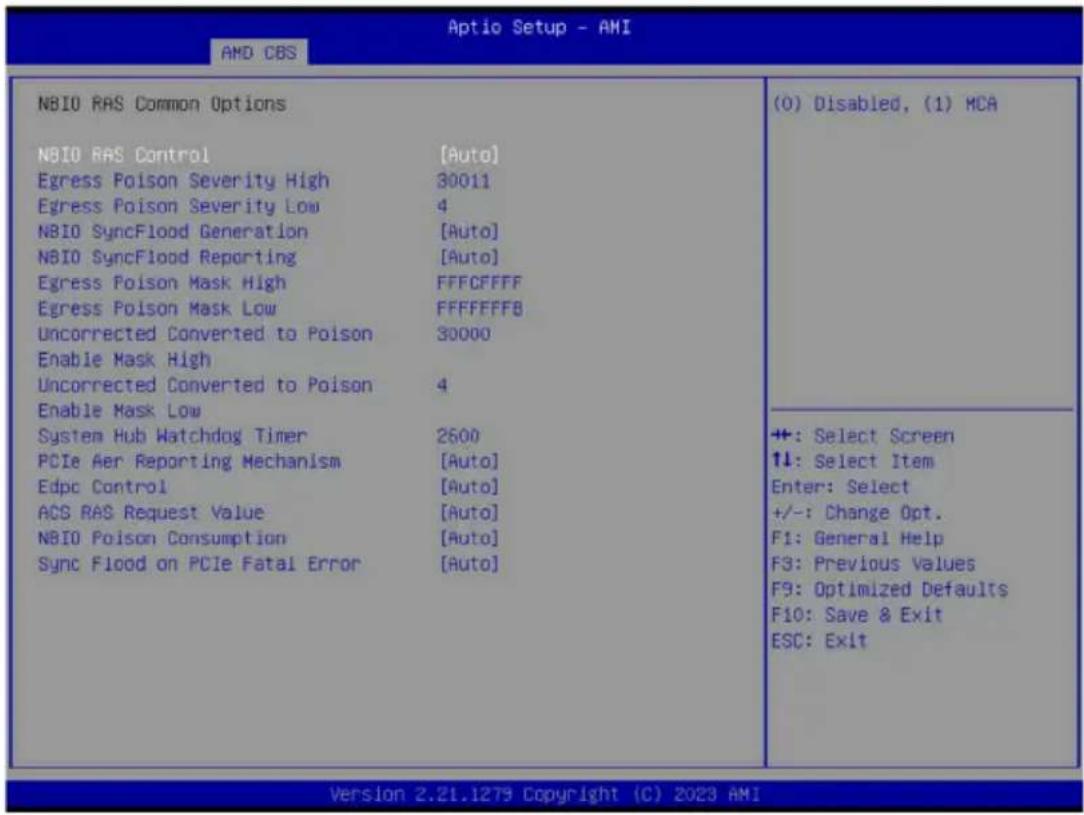Click the 'ESC: Exit' hint
Image resolution: width=1084 pixels, height=815 pixels.
819,641
